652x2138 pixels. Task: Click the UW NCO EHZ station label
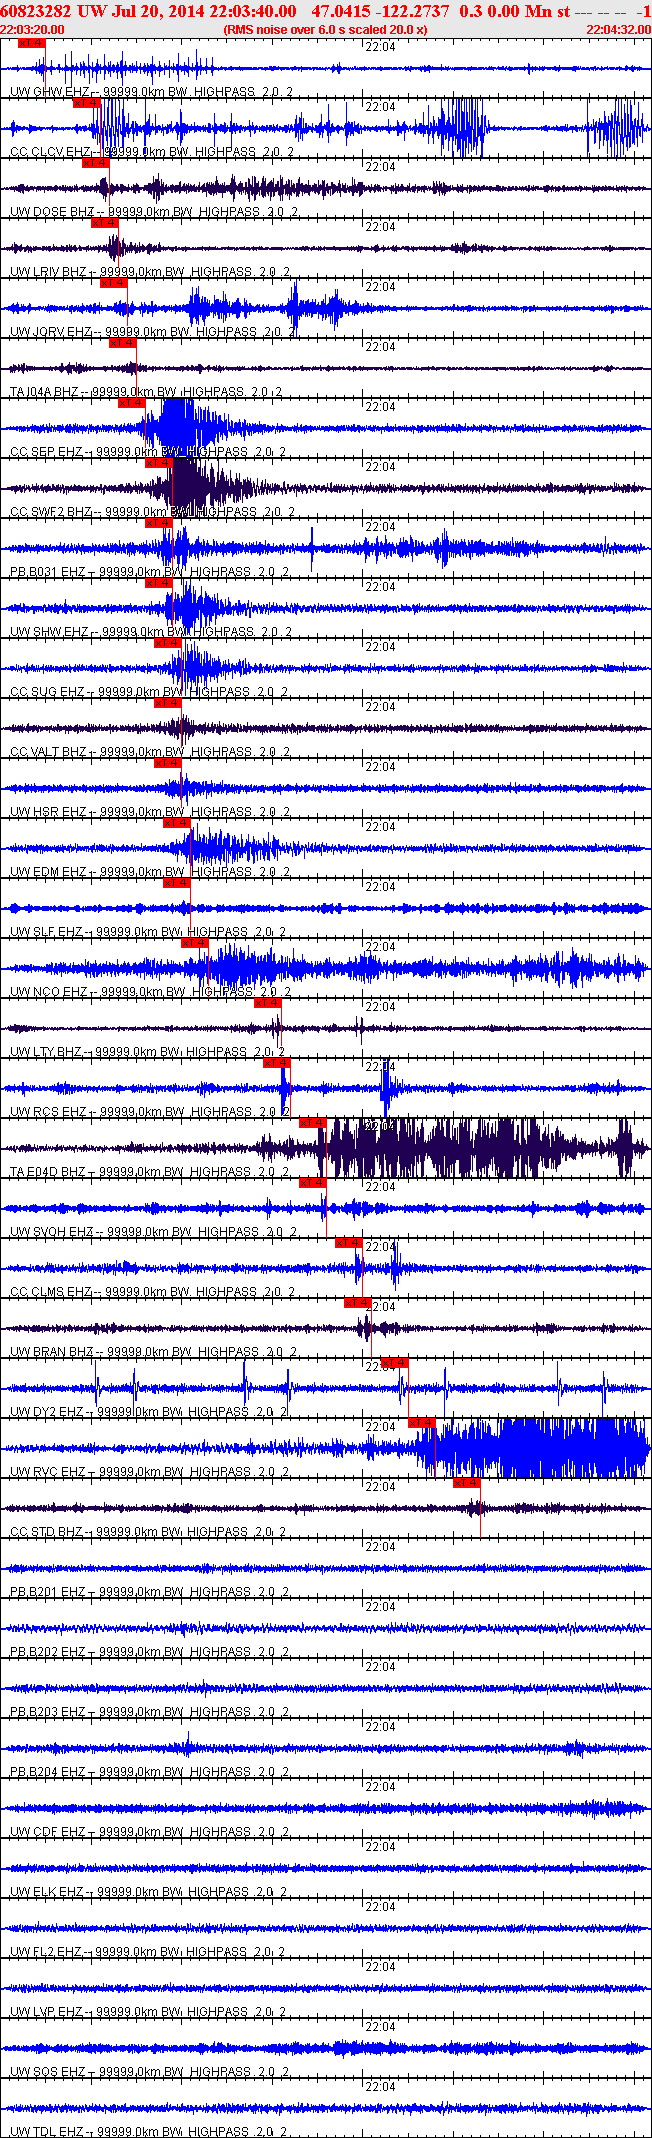pyautogui.click(x=49, y=992)
